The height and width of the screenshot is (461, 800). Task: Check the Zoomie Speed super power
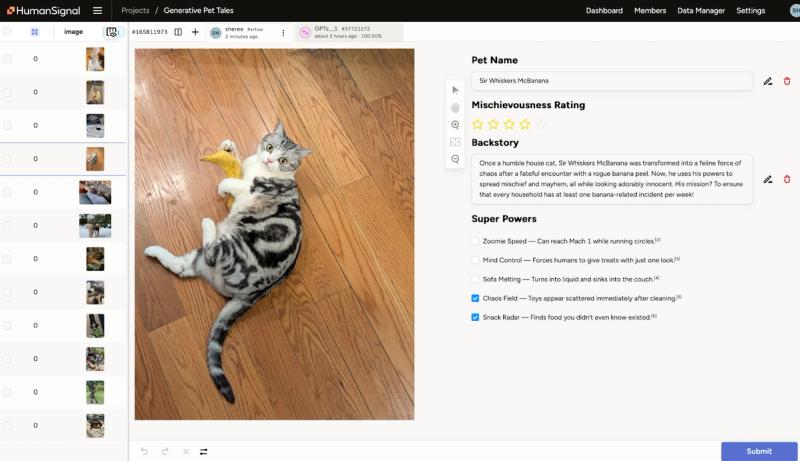pyautogui.click(x=475, y=241)
